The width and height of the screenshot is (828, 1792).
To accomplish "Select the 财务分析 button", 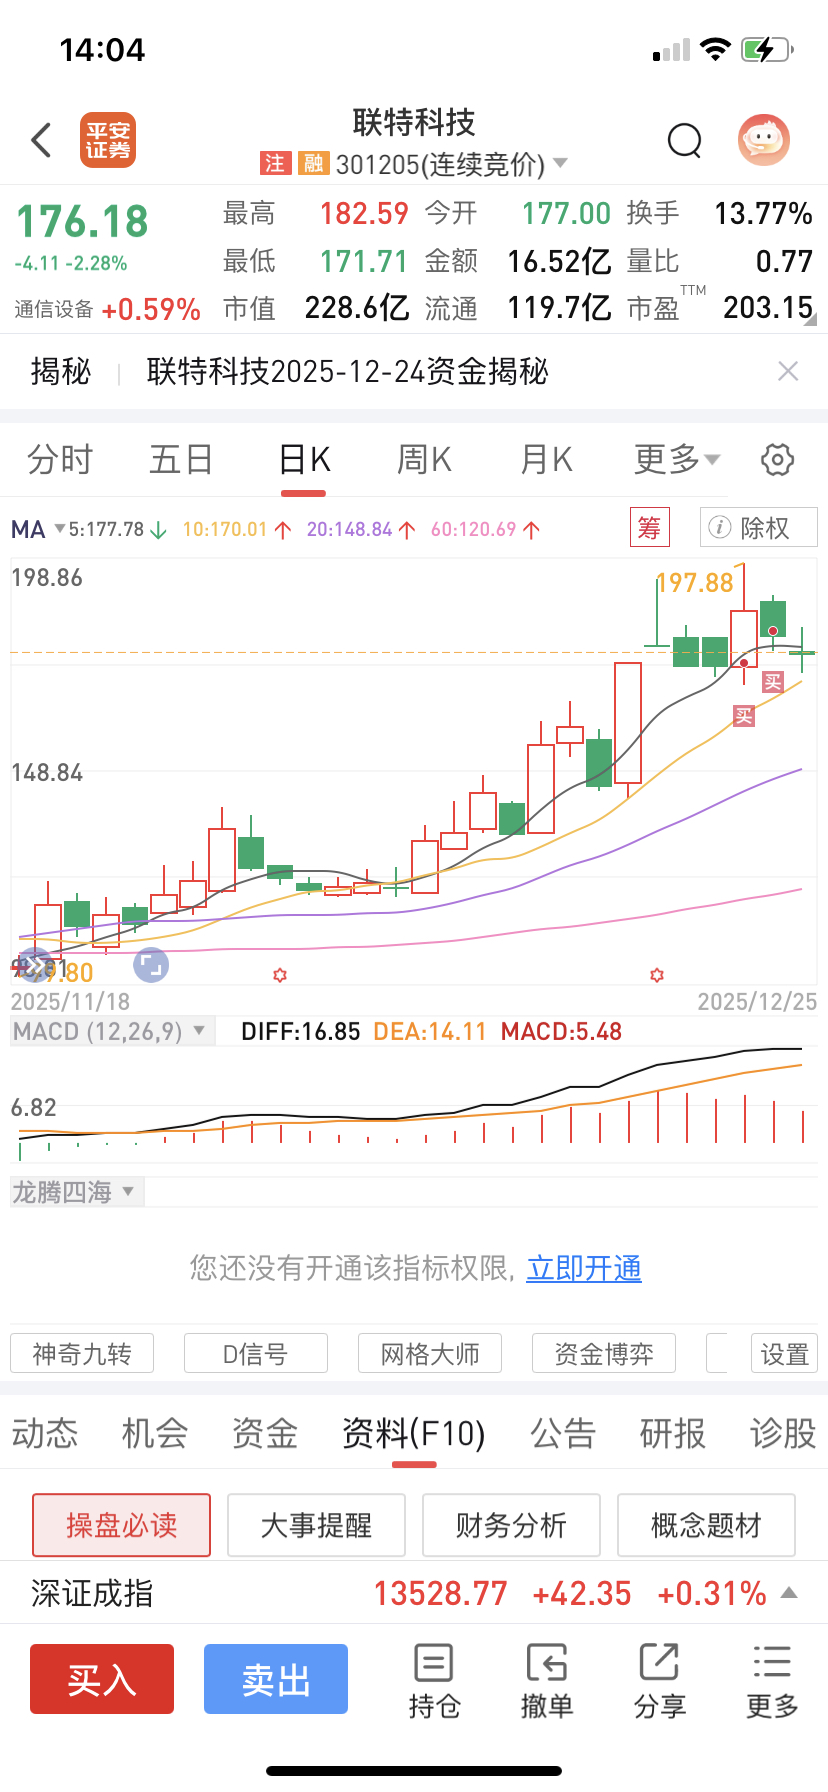I will coord(511,1525).
